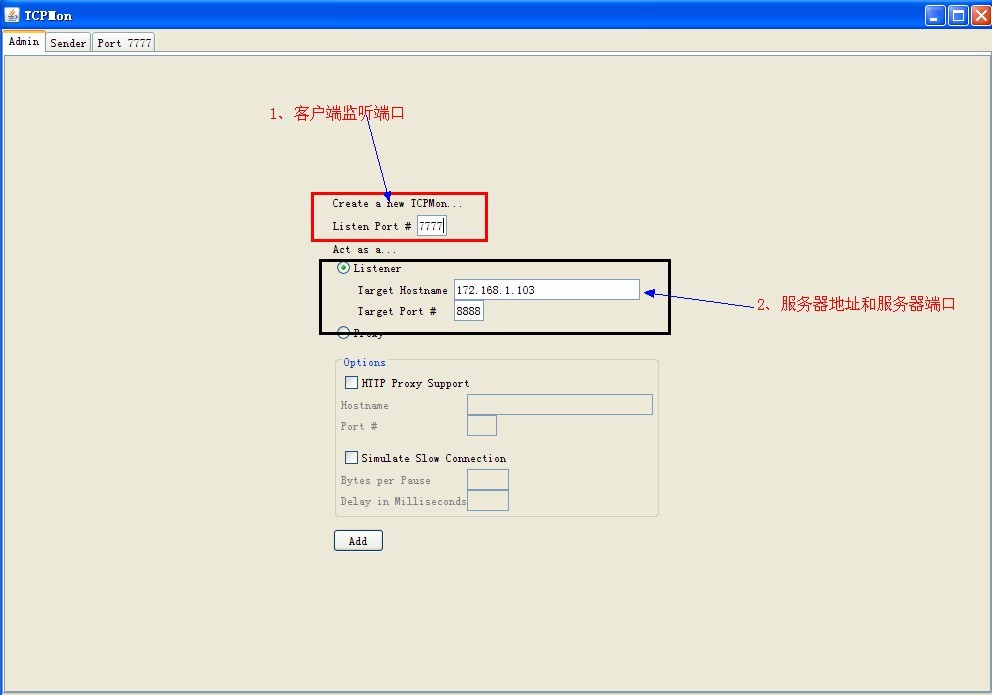Viewport: 992px width, 695px height.
Task: Maximize the TCPMon window
Action: click(x=956, y=15)
